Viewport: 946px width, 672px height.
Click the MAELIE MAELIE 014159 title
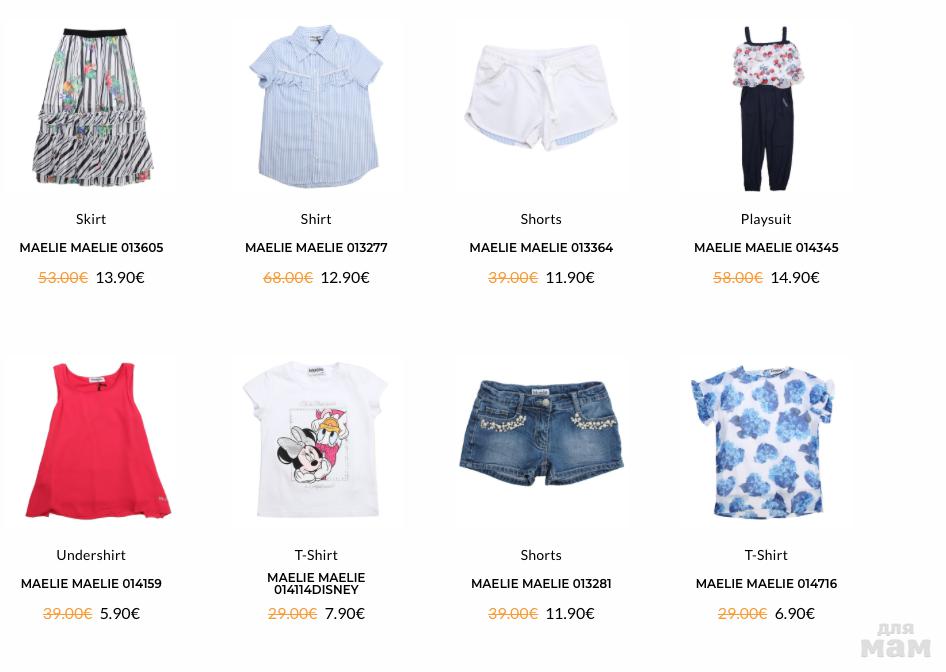click(x=91, y=583)
